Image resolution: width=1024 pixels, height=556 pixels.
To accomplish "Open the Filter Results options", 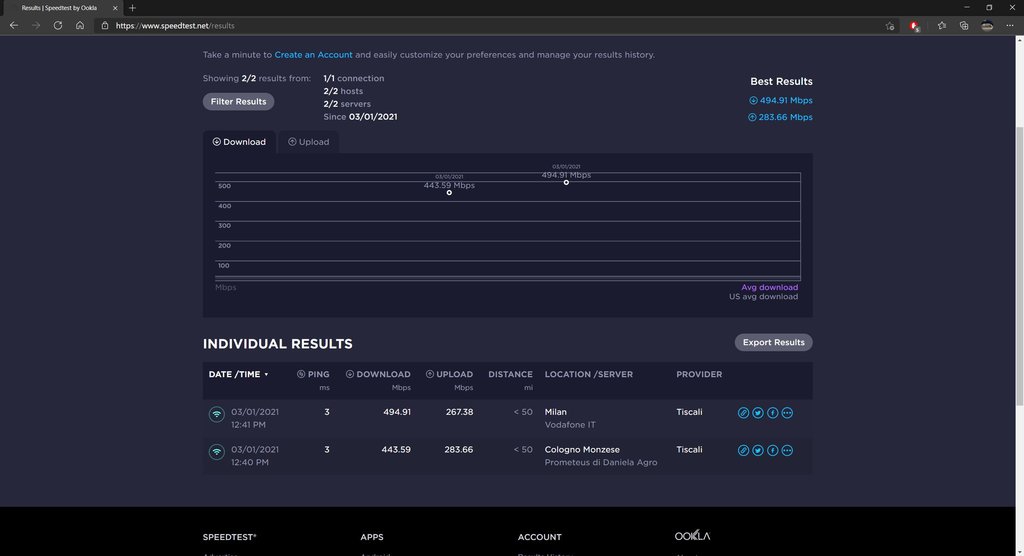I will 238,101.
